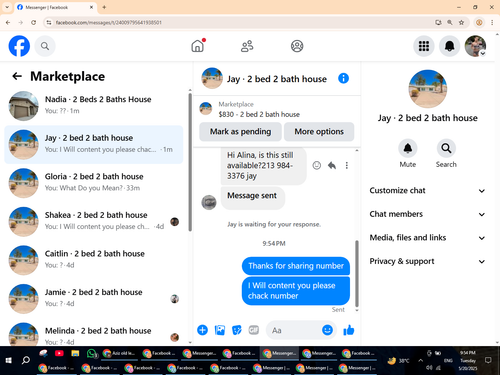500x375 pixels.
Task: Open the Groups icon in top navigation
Action: (x=297, y=46)
